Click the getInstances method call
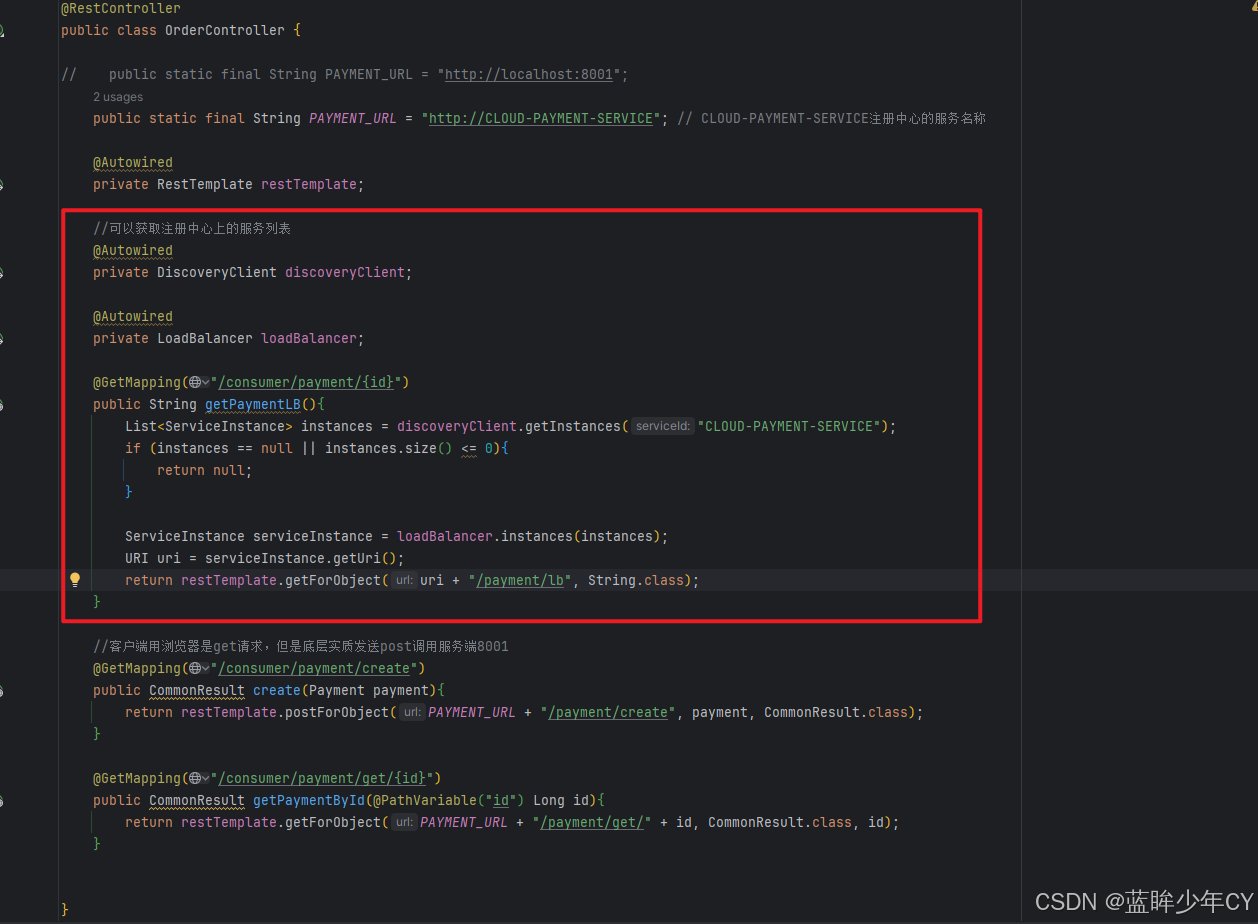 573,426
